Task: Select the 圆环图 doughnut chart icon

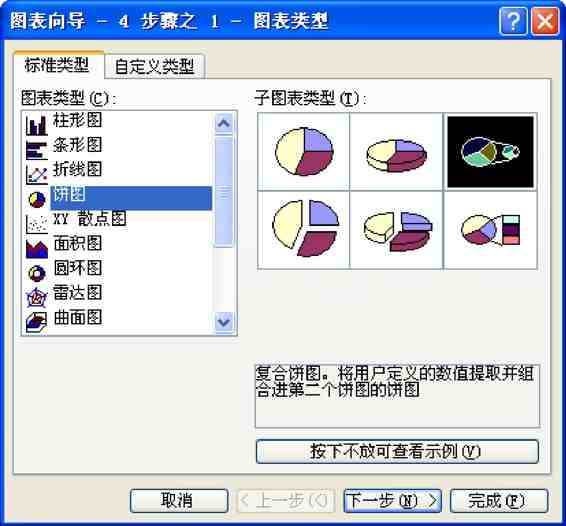Action: pos(36,273)
